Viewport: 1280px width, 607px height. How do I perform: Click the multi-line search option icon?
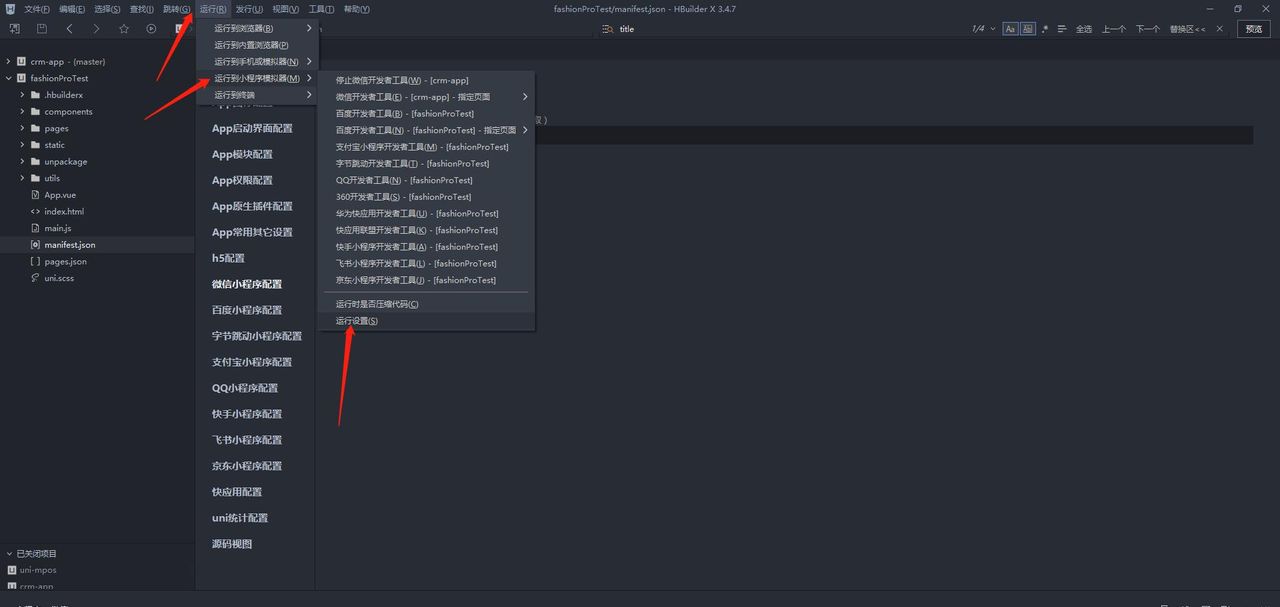tap(1062, 29)
